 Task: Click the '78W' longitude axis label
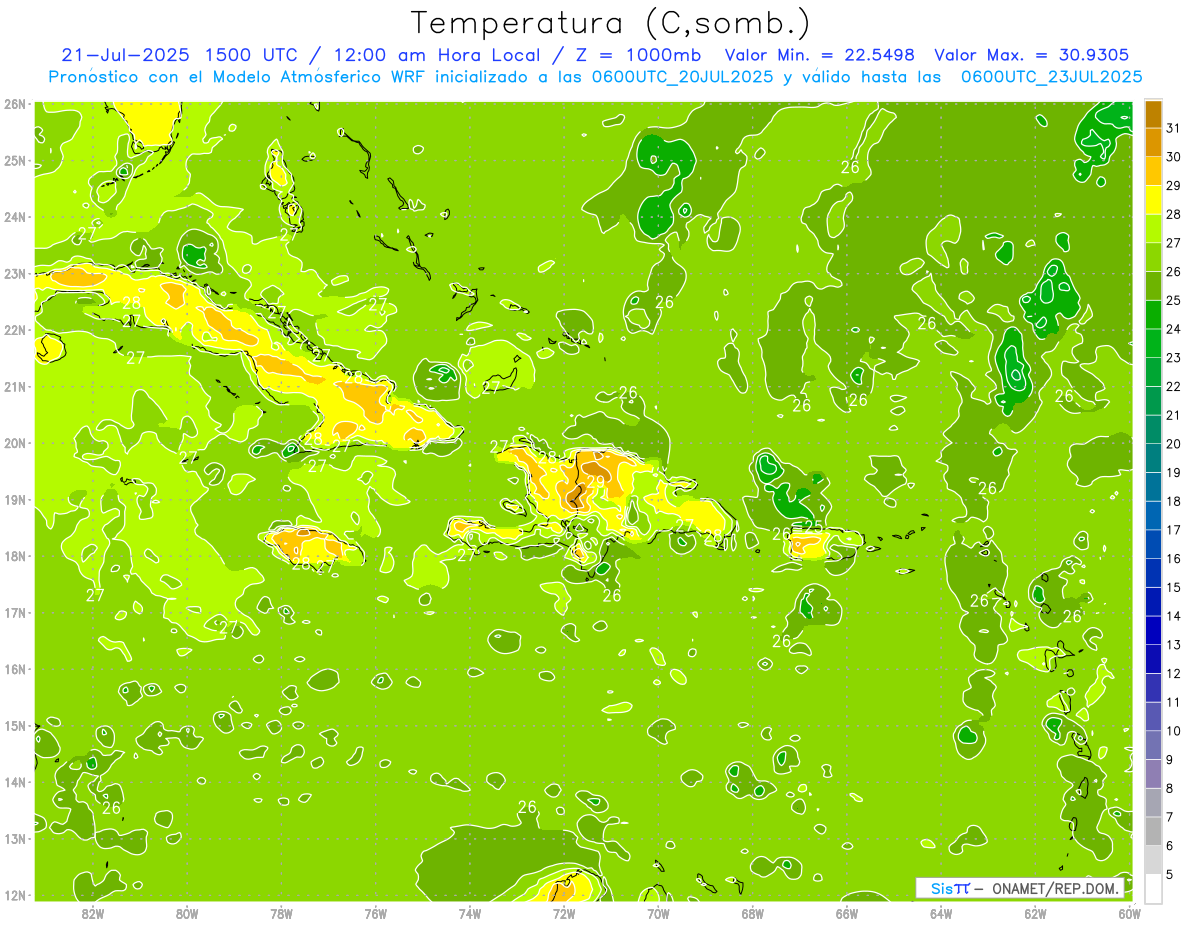coord(281,913)
